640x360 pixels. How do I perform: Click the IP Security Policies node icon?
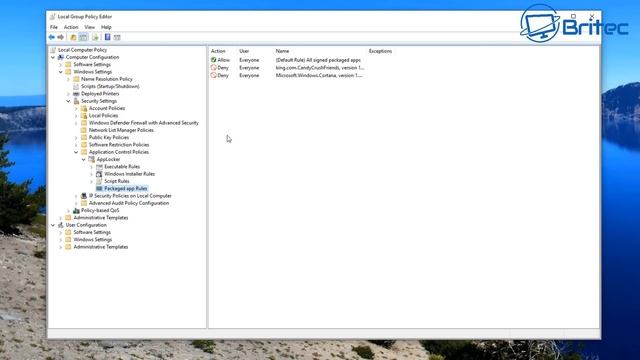click(84, 196)
